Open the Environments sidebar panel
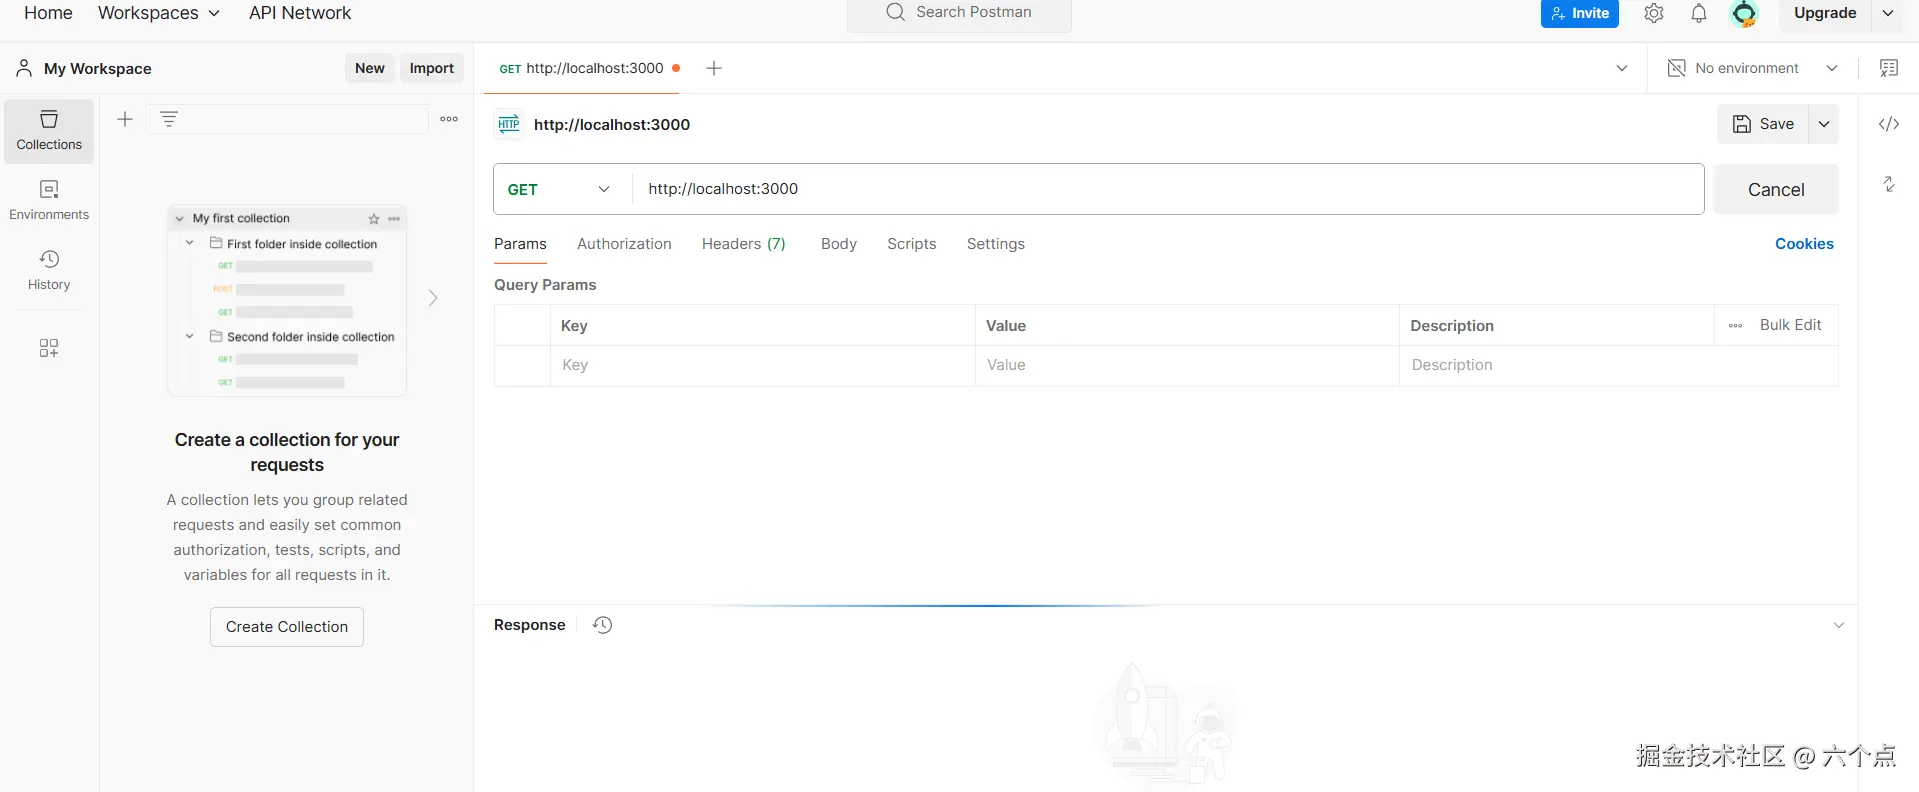Screen dimensions: 1919x792 49,200
